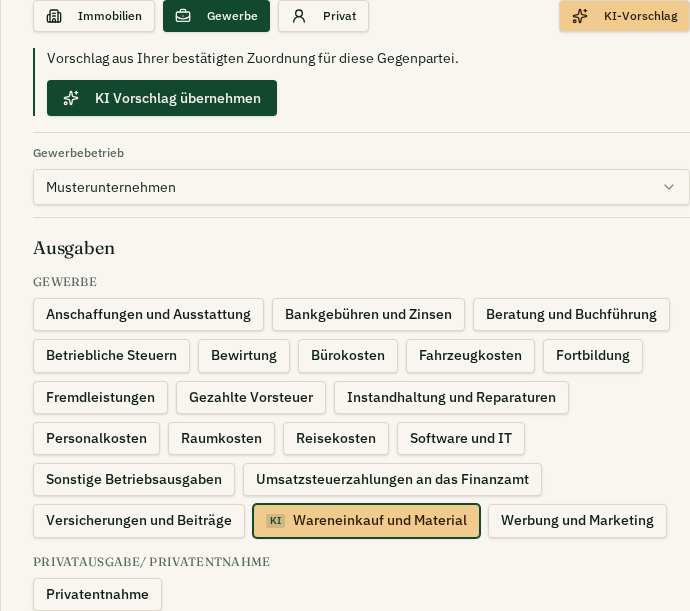Image resolution: width=690 pixels, height=611 pixels.
Task: Select Versicherungen und Beiträge category
Action: [x=139, y=521]
